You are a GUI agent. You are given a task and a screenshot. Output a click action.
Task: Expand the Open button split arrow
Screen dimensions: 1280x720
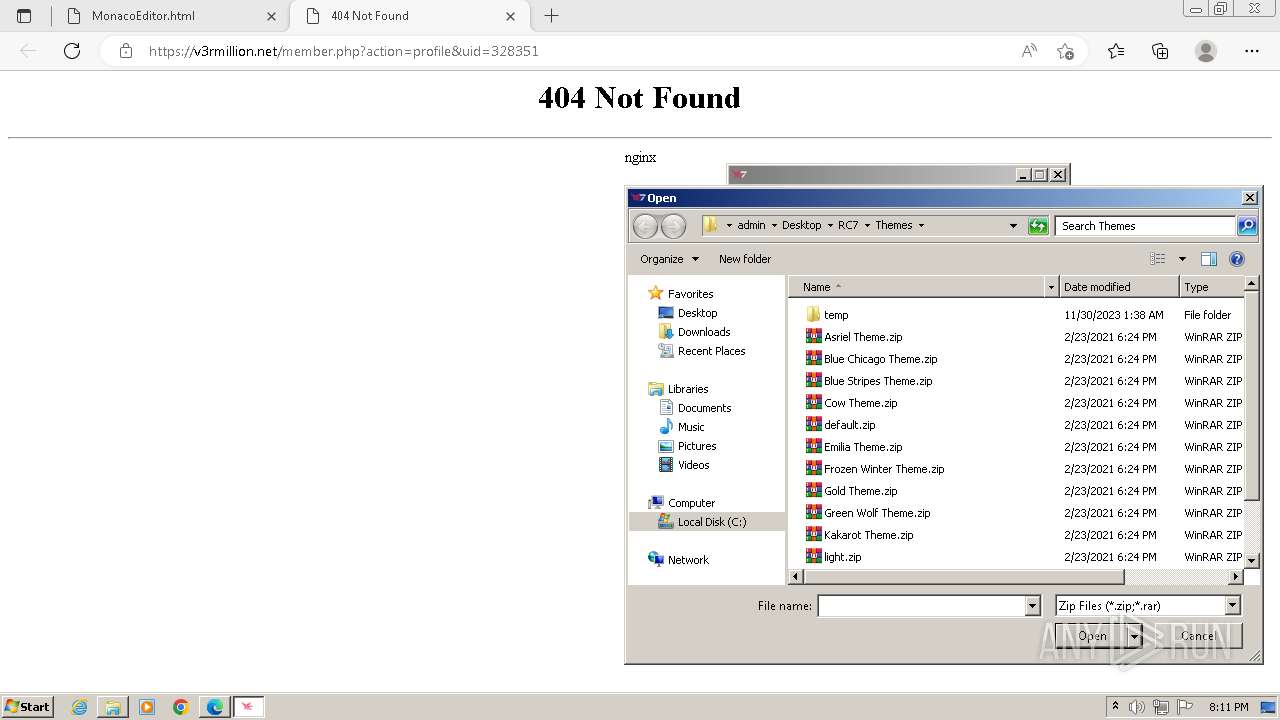click(1134, 636)
